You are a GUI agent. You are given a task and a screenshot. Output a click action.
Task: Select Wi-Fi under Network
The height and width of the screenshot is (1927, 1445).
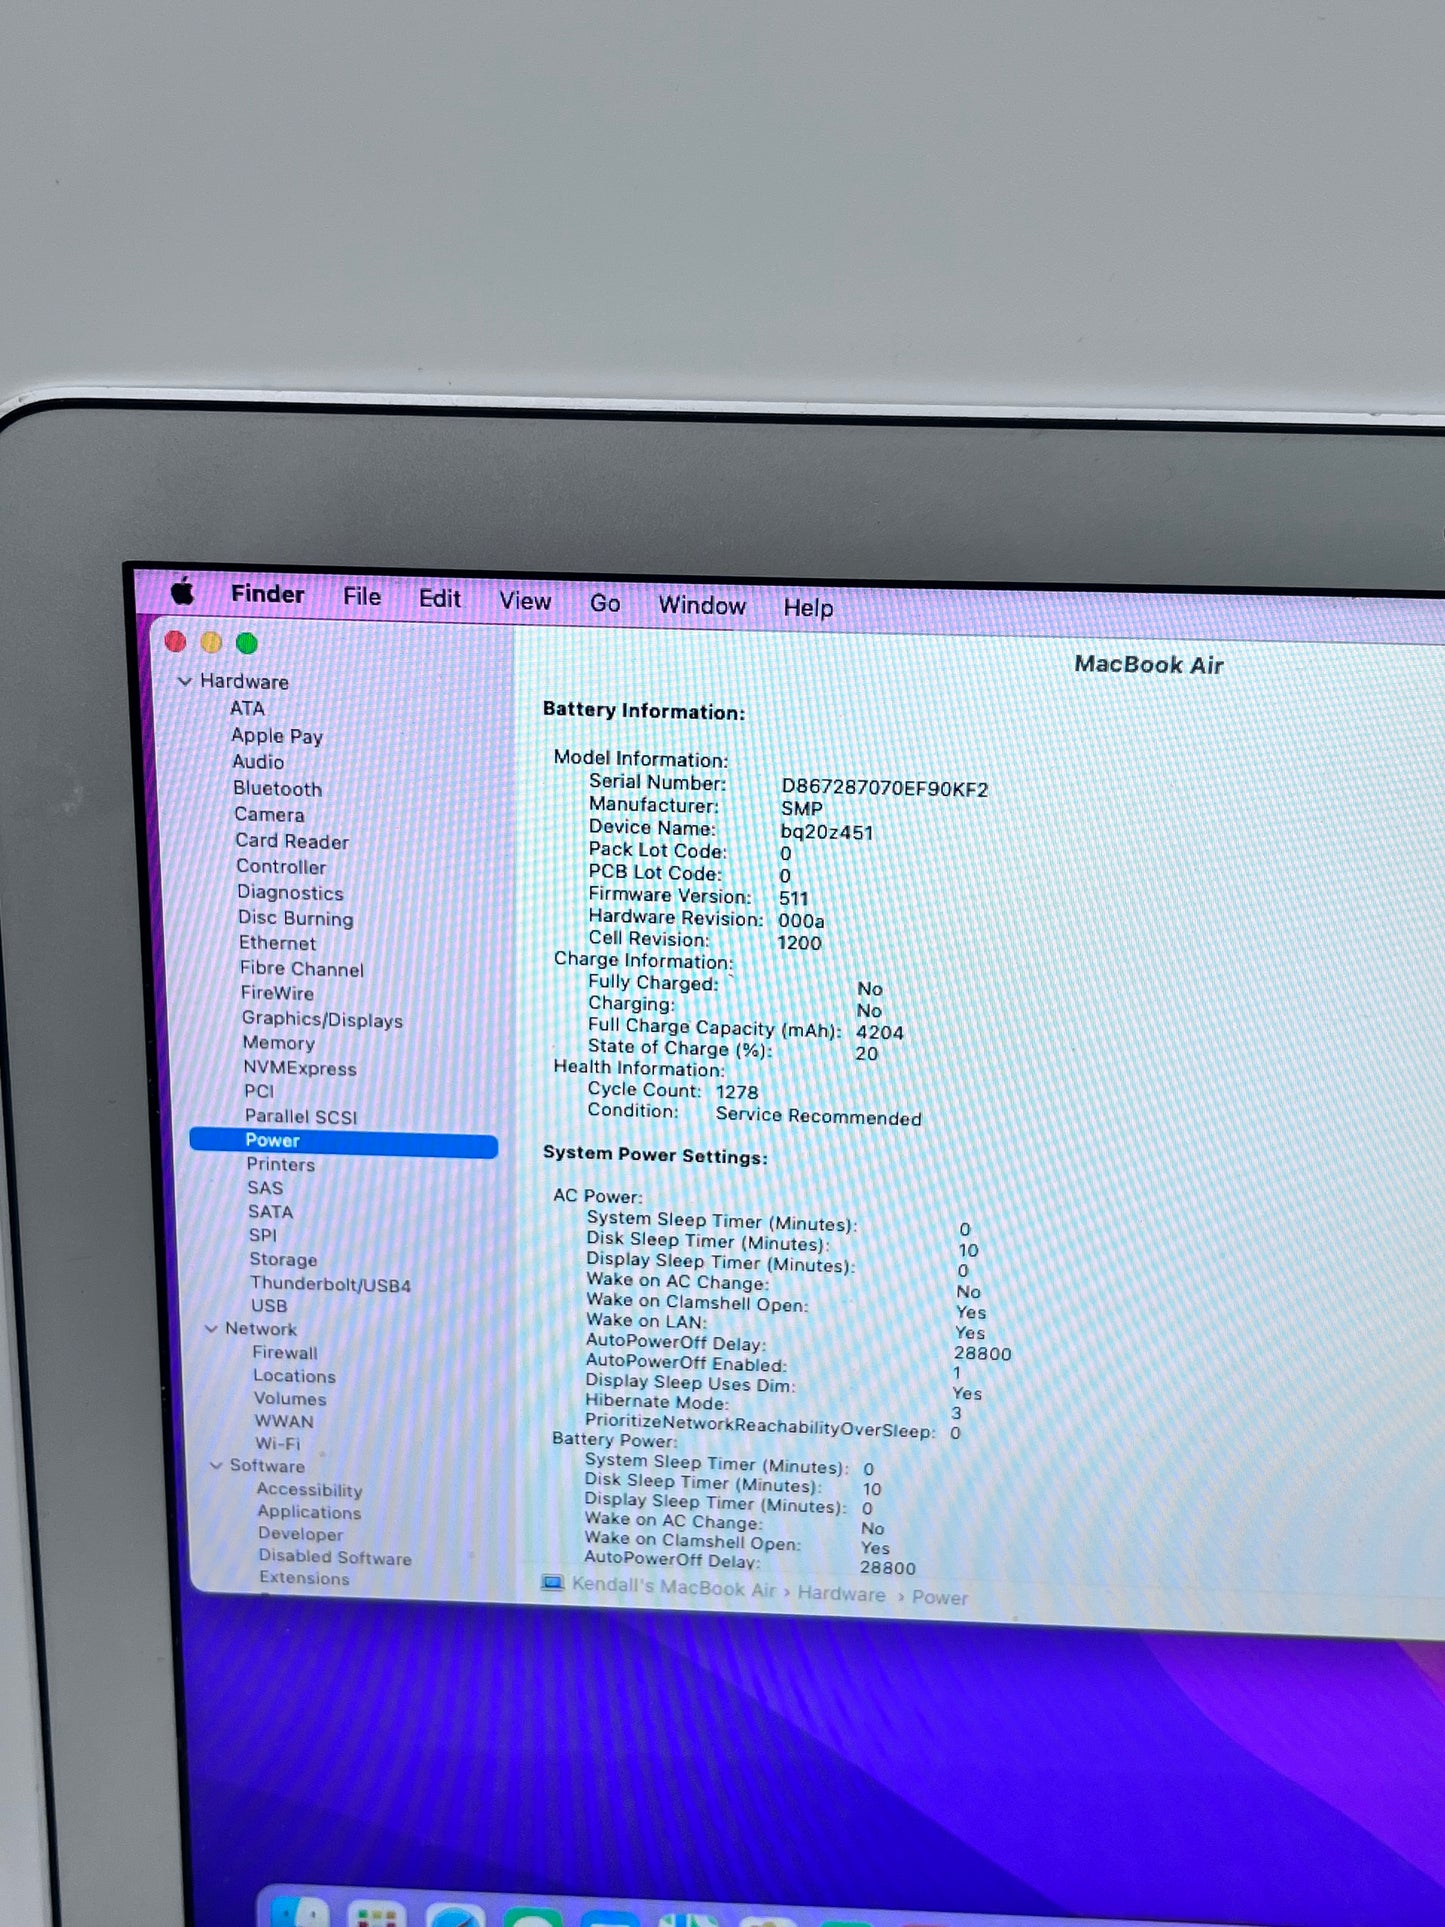277,1444
